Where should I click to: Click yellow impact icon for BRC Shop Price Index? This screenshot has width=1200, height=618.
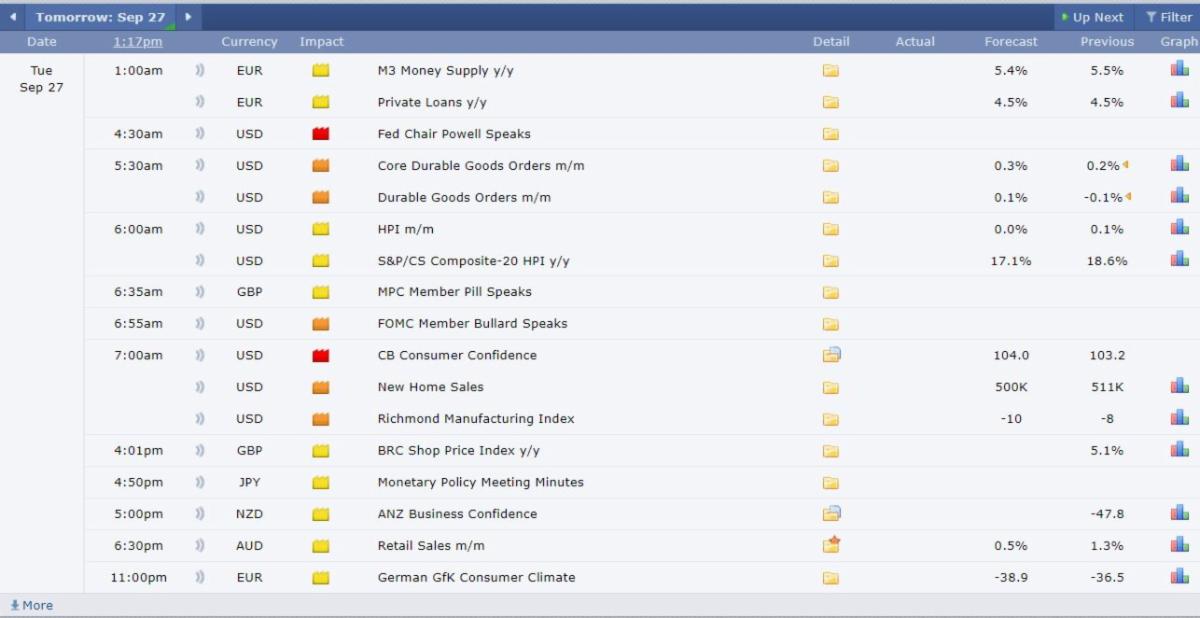point(321,451)
